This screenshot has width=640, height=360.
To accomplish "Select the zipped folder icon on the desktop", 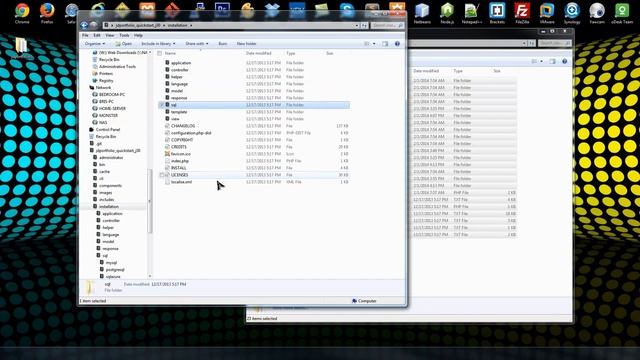I will click(21, 47).
